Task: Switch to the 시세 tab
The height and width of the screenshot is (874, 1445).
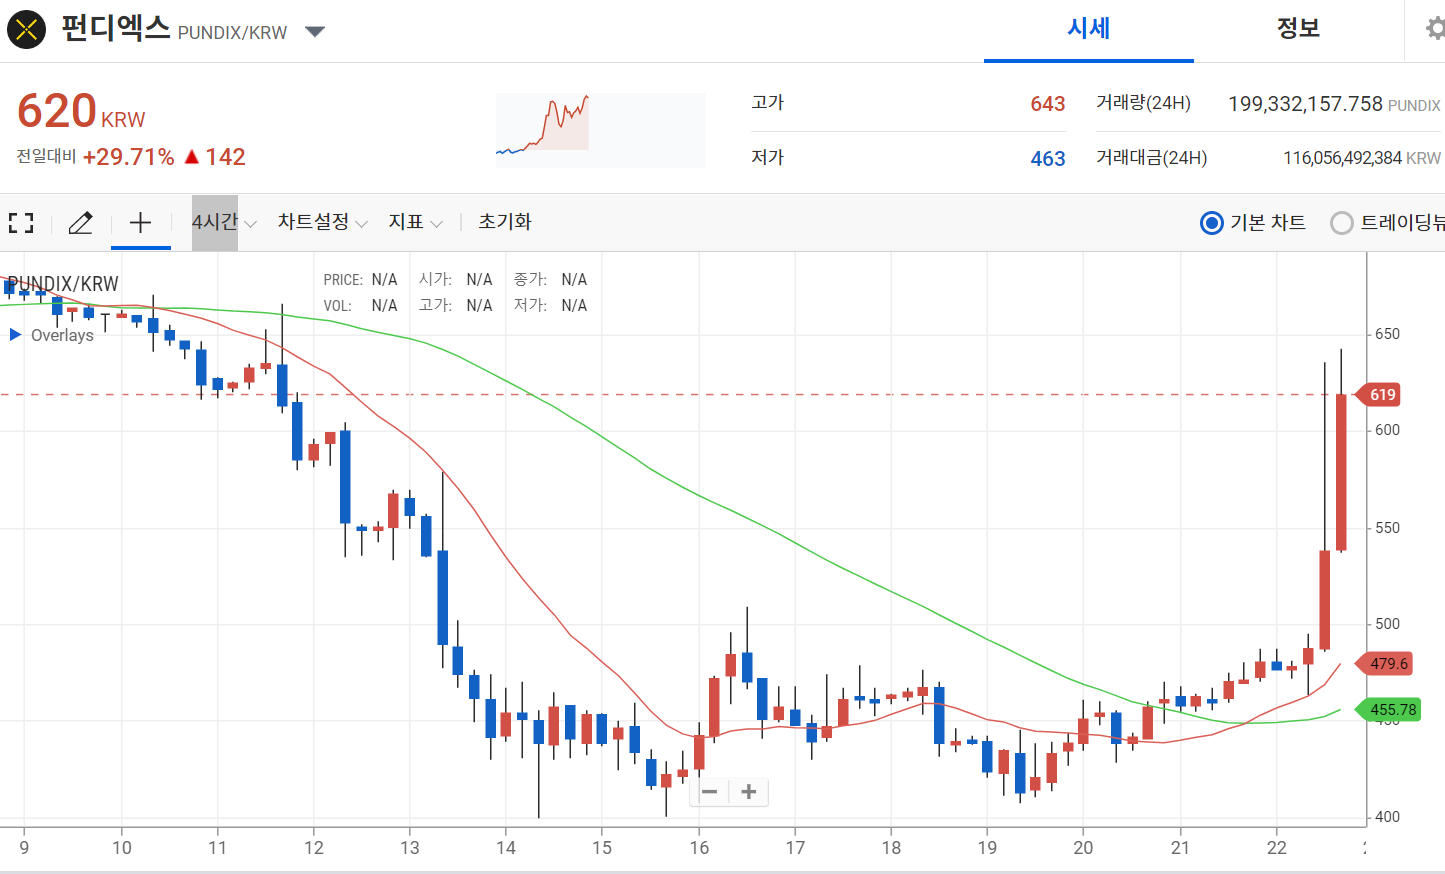Action: [1089, 29]
